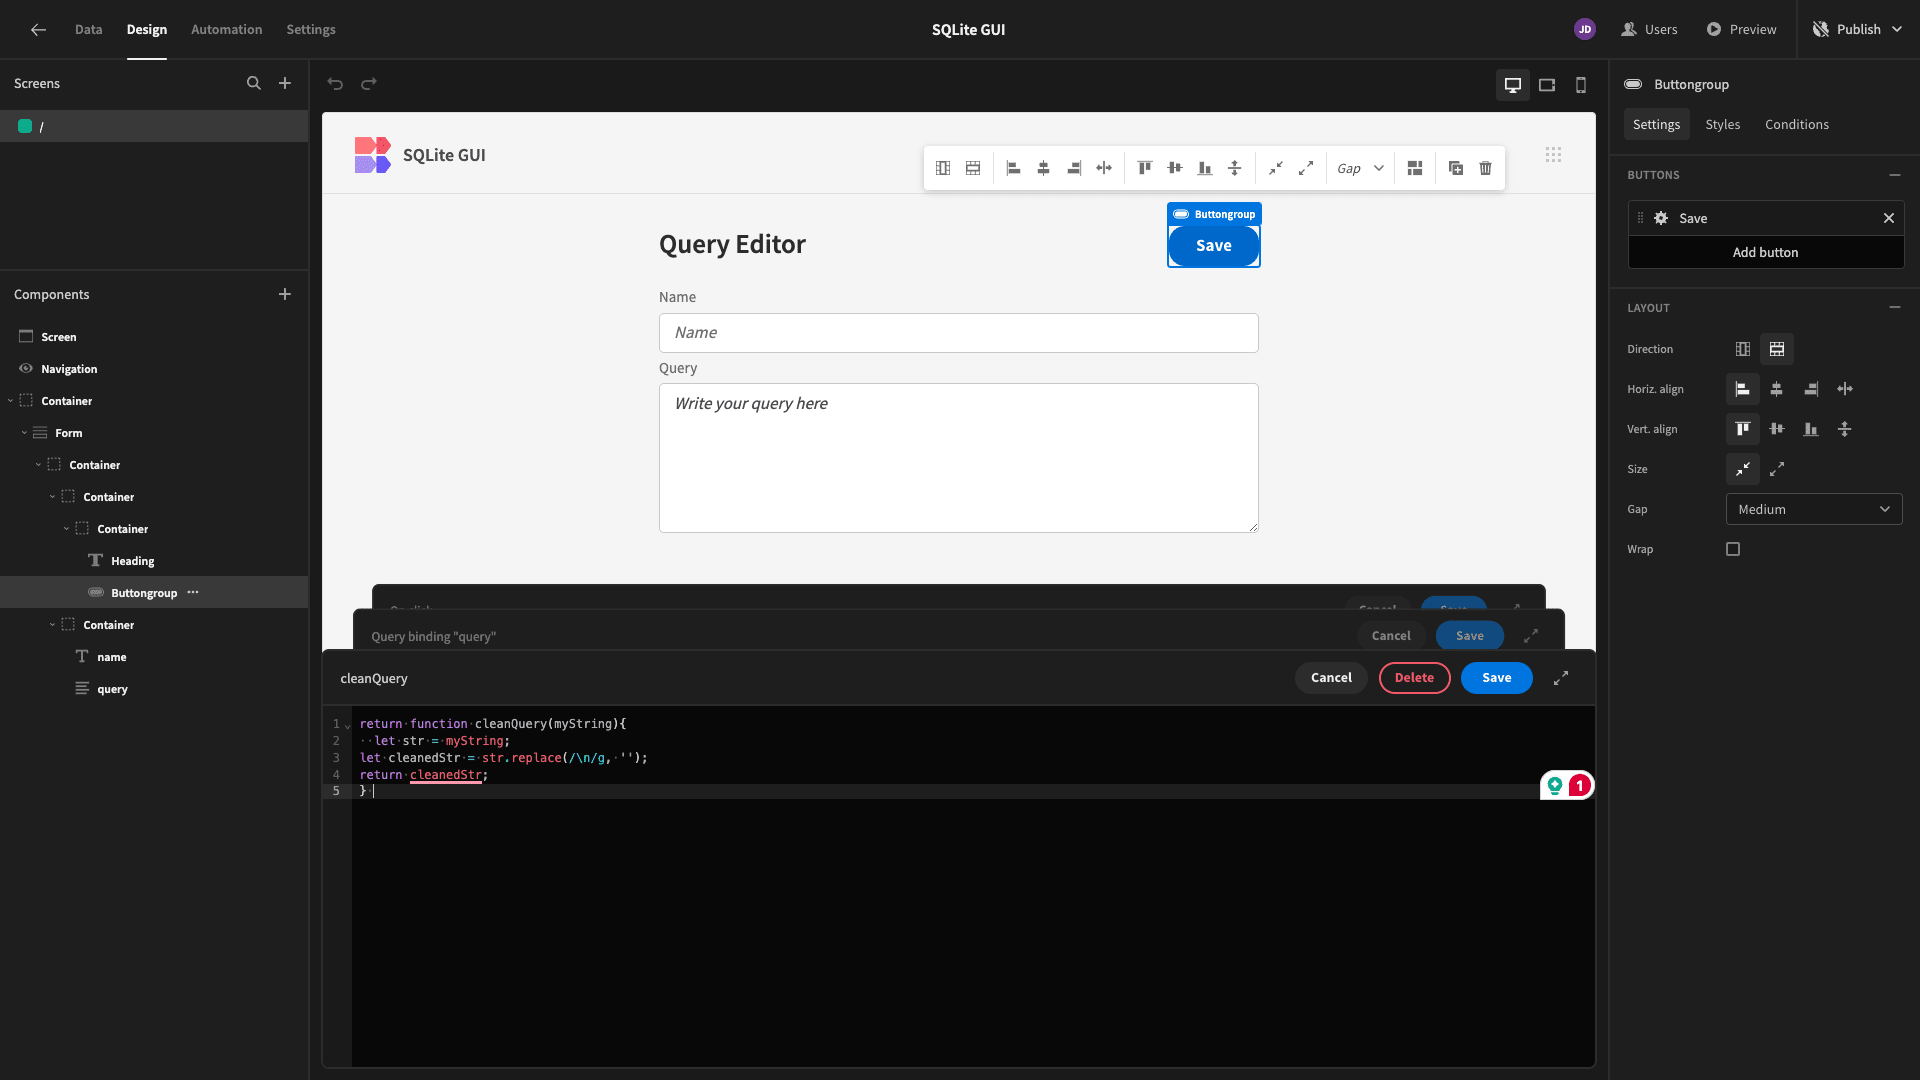Click the undo arrow icon
This screenshot has height=1080, width=1920.
(x=335, y=84)
